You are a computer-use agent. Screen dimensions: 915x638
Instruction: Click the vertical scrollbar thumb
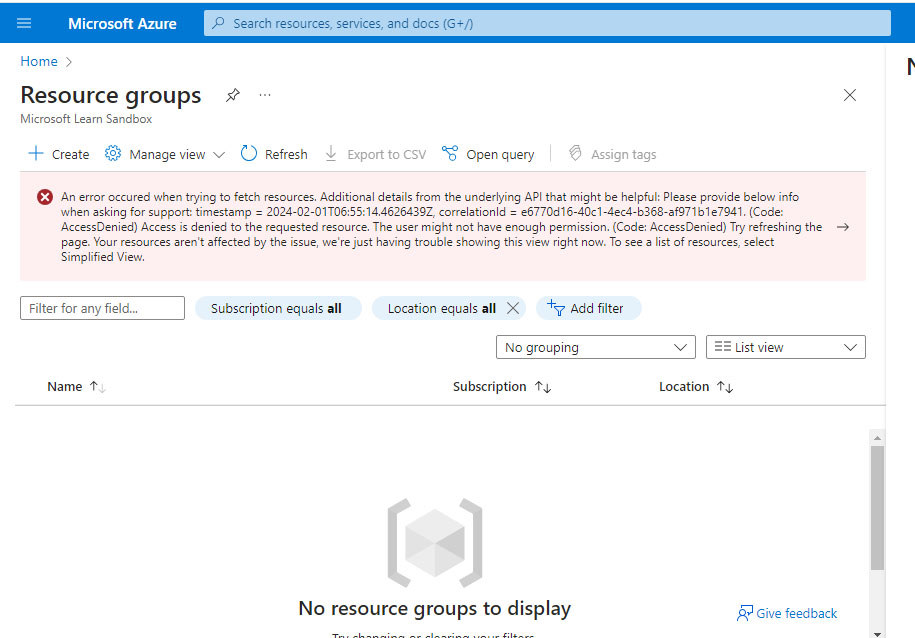point(877,508)
